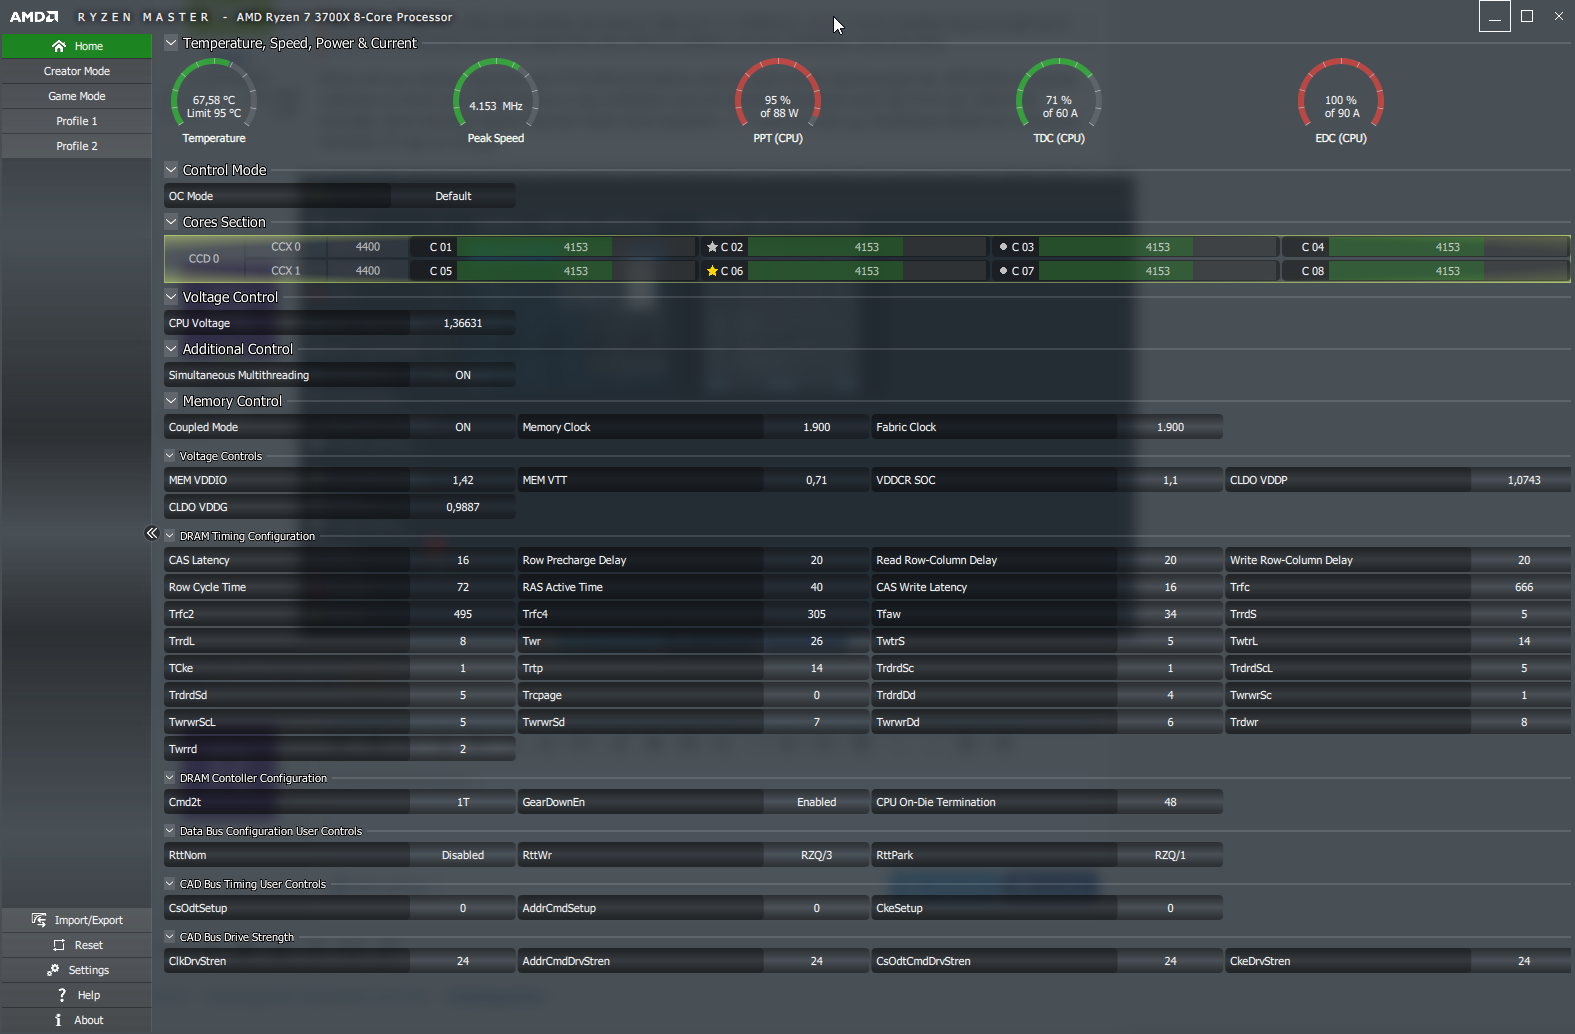Go to Home view via house icon

[x=59, y=46]
